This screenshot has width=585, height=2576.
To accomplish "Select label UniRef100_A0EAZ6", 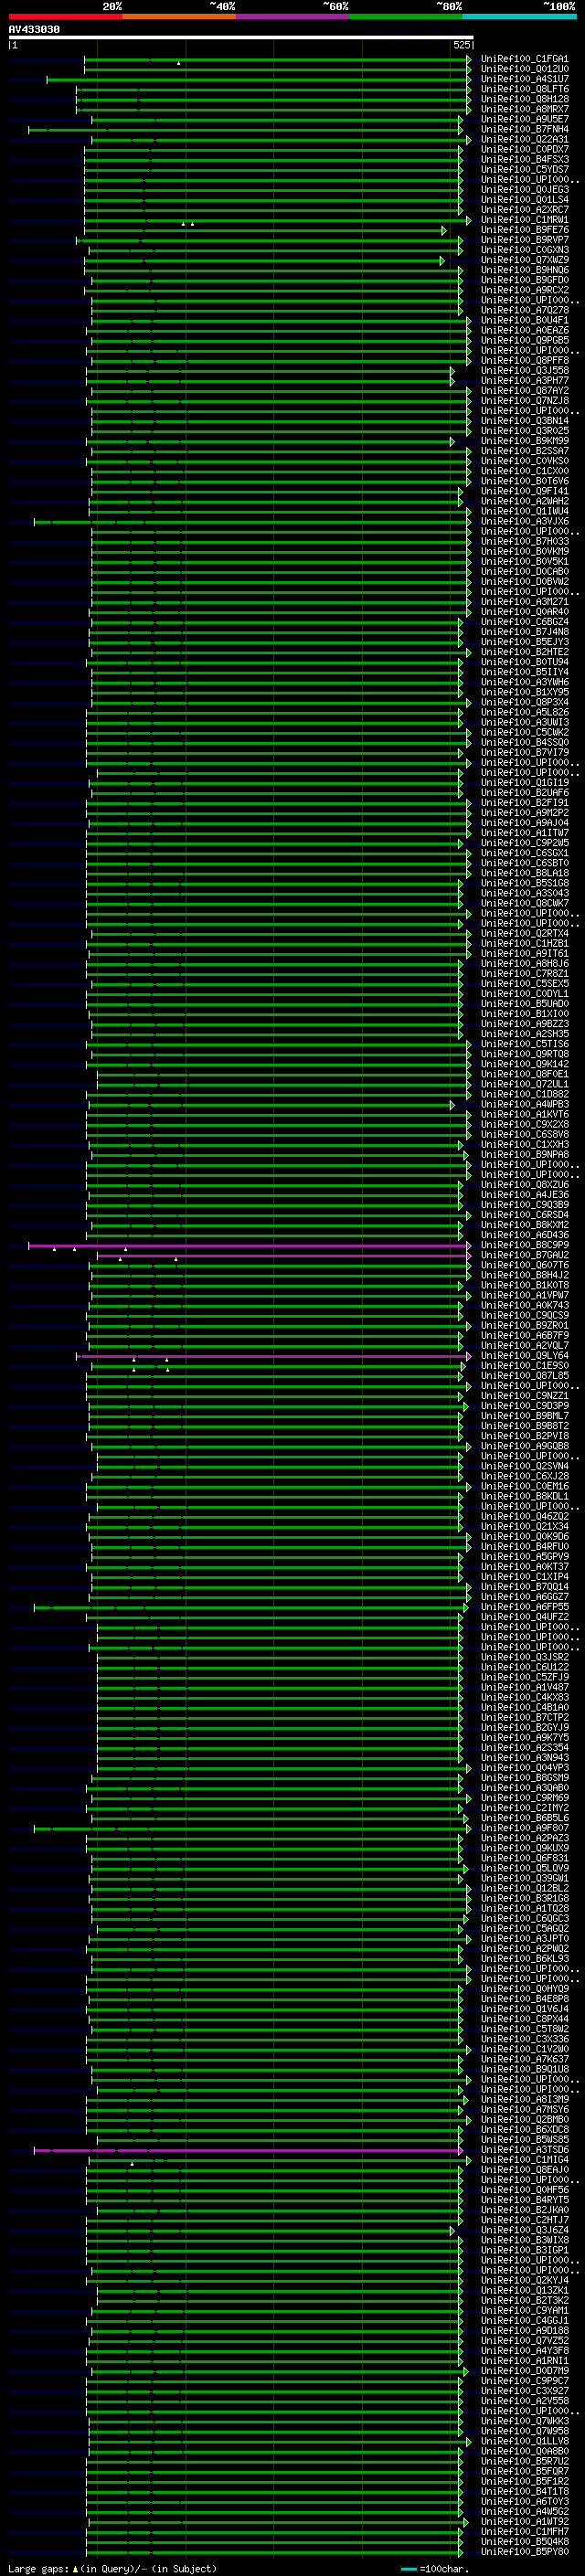I will click(524, 330).
